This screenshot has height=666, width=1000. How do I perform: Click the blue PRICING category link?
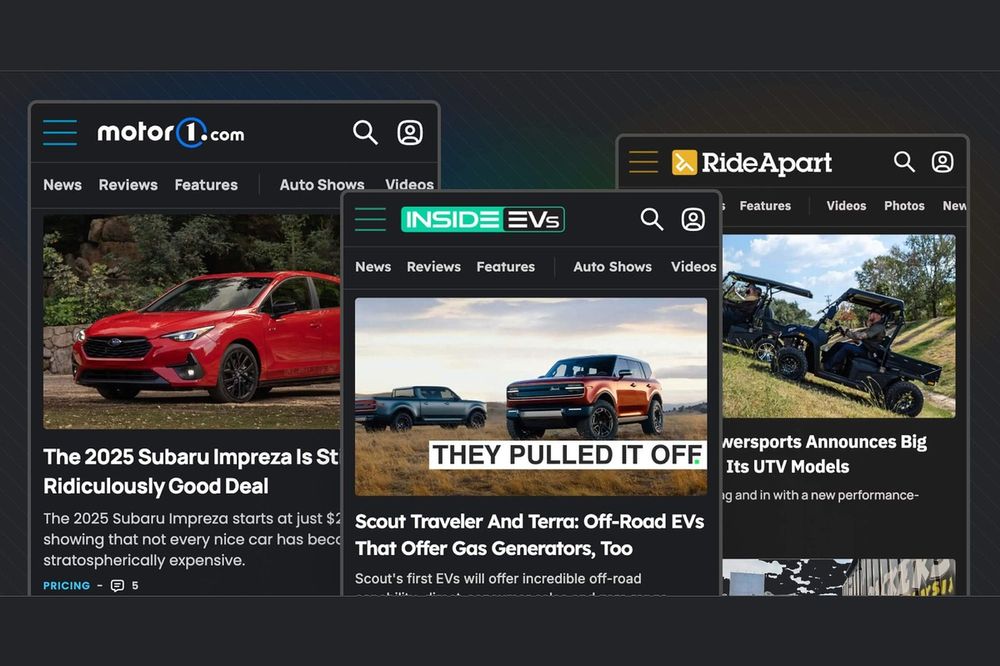pos(65,585)
